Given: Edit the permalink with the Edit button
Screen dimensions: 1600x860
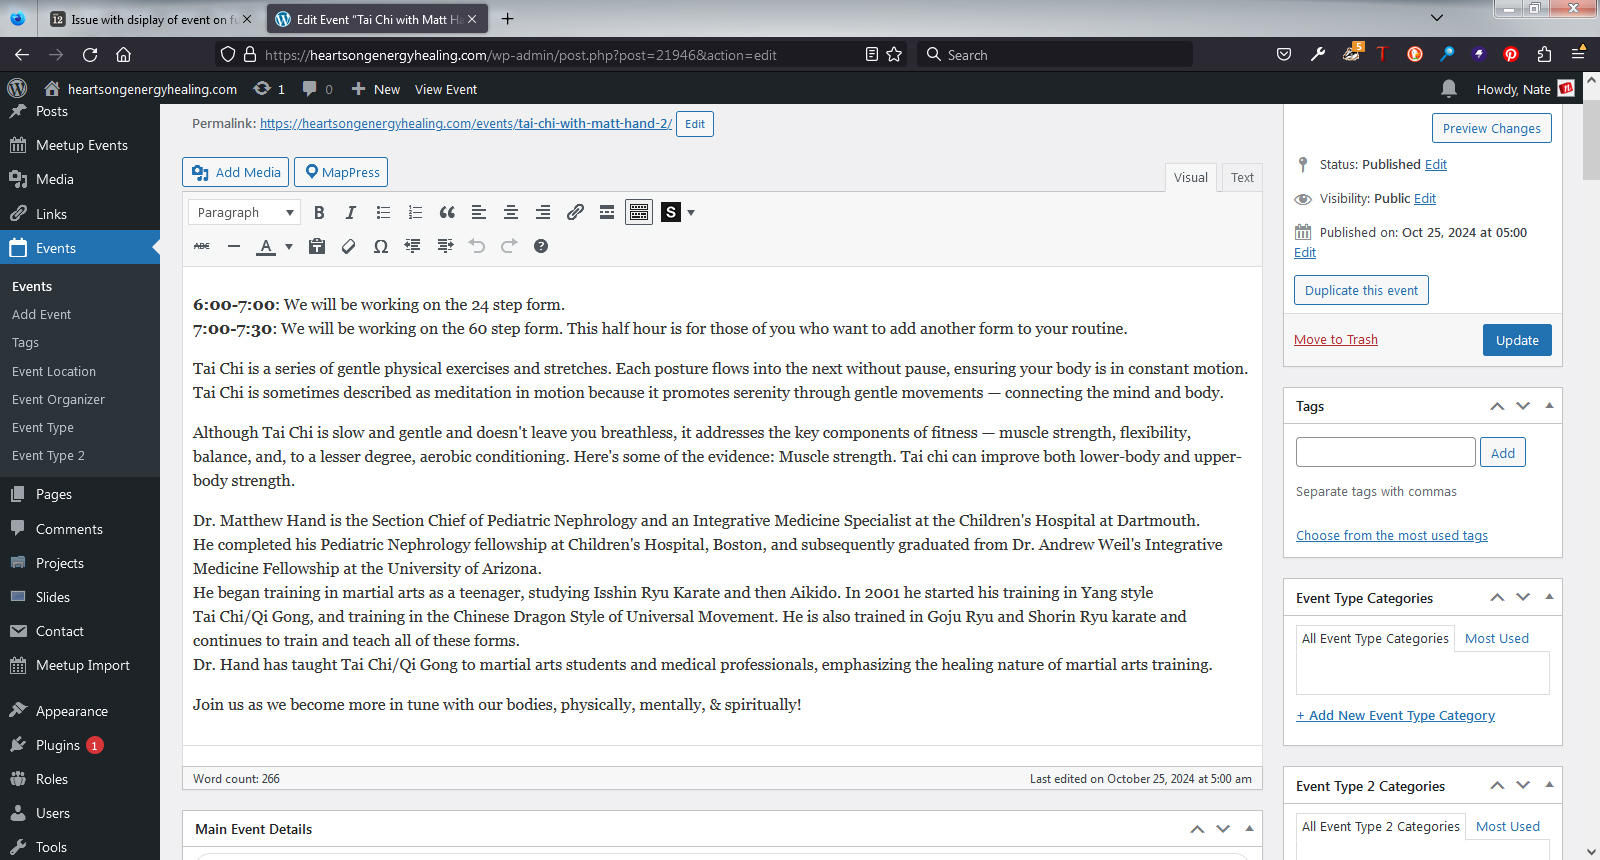Looking at the screenshot, I should tap(695, 124).
